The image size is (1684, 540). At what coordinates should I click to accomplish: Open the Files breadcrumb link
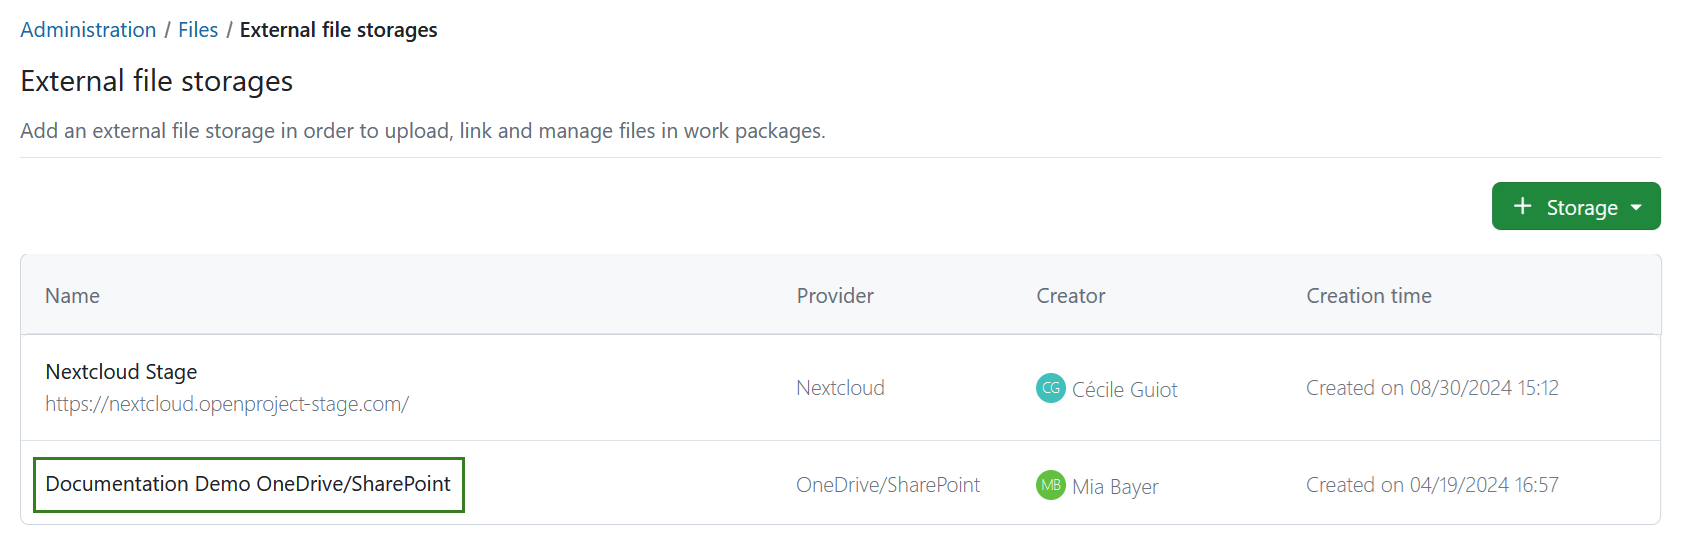click(198, 30)
